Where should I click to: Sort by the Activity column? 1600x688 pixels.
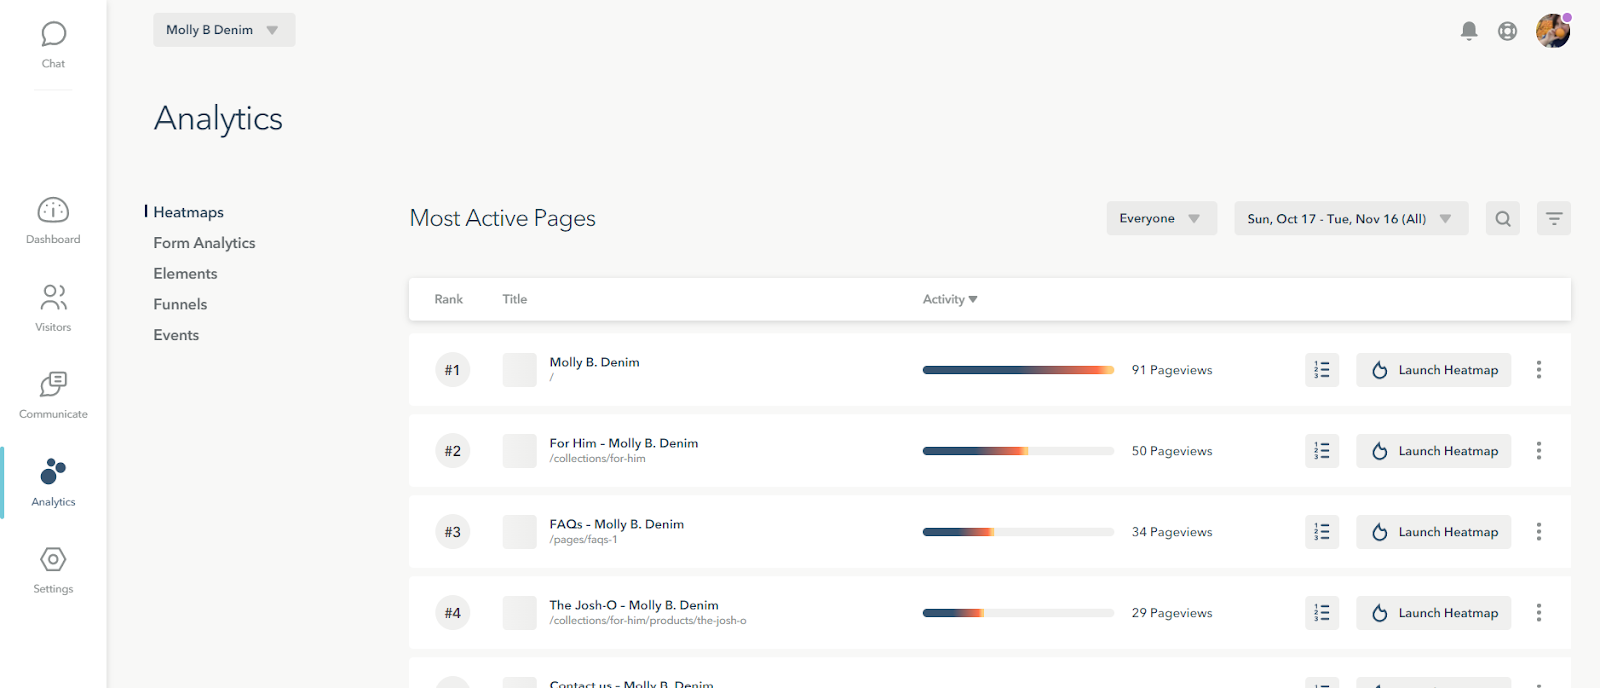click(950, 300)
